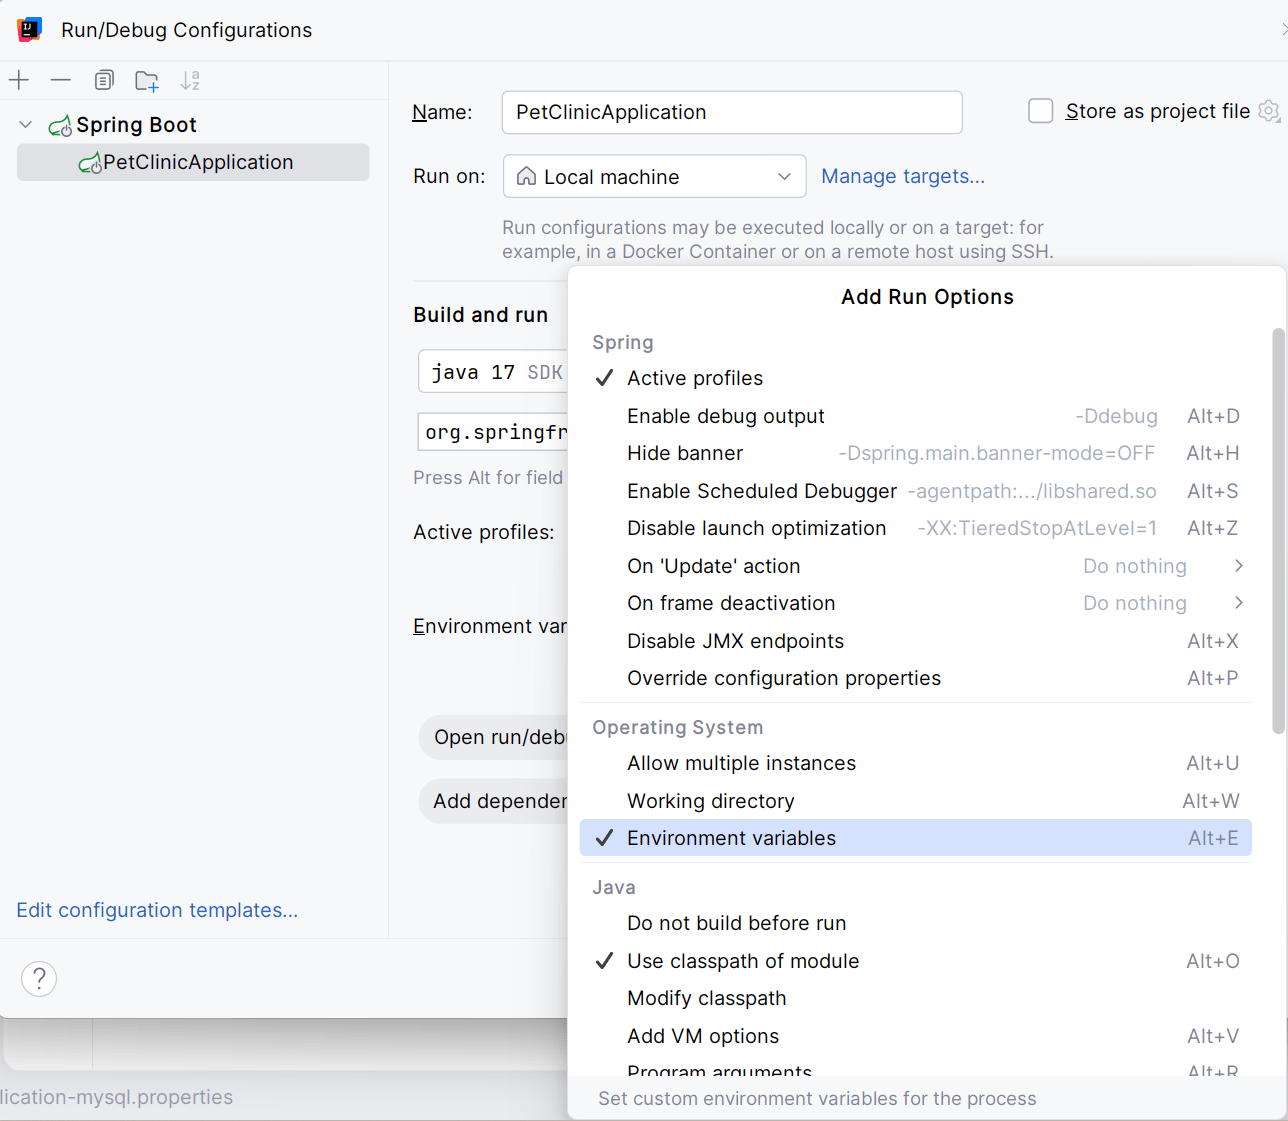Image resolution: width=1288 pixels, height=1121 pixels.
Task: Add new configuration with plus icon
Action: [x=19, y=80]
